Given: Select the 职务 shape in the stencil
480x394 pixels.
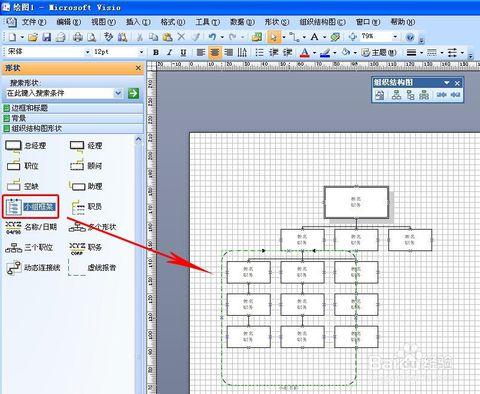Looking at the screenshot, I should (x=85, y=247).
